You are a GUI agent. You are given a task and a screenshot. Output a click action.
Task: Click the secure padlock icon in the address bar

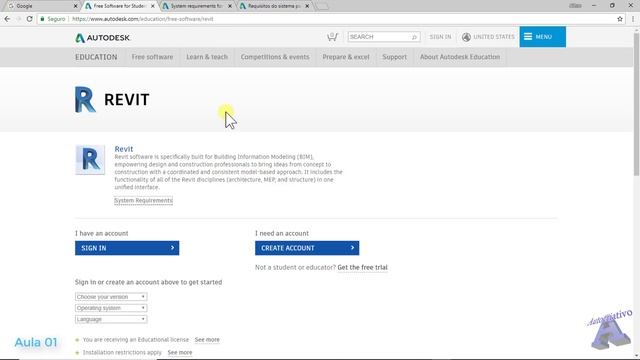[x=42, y=19]
